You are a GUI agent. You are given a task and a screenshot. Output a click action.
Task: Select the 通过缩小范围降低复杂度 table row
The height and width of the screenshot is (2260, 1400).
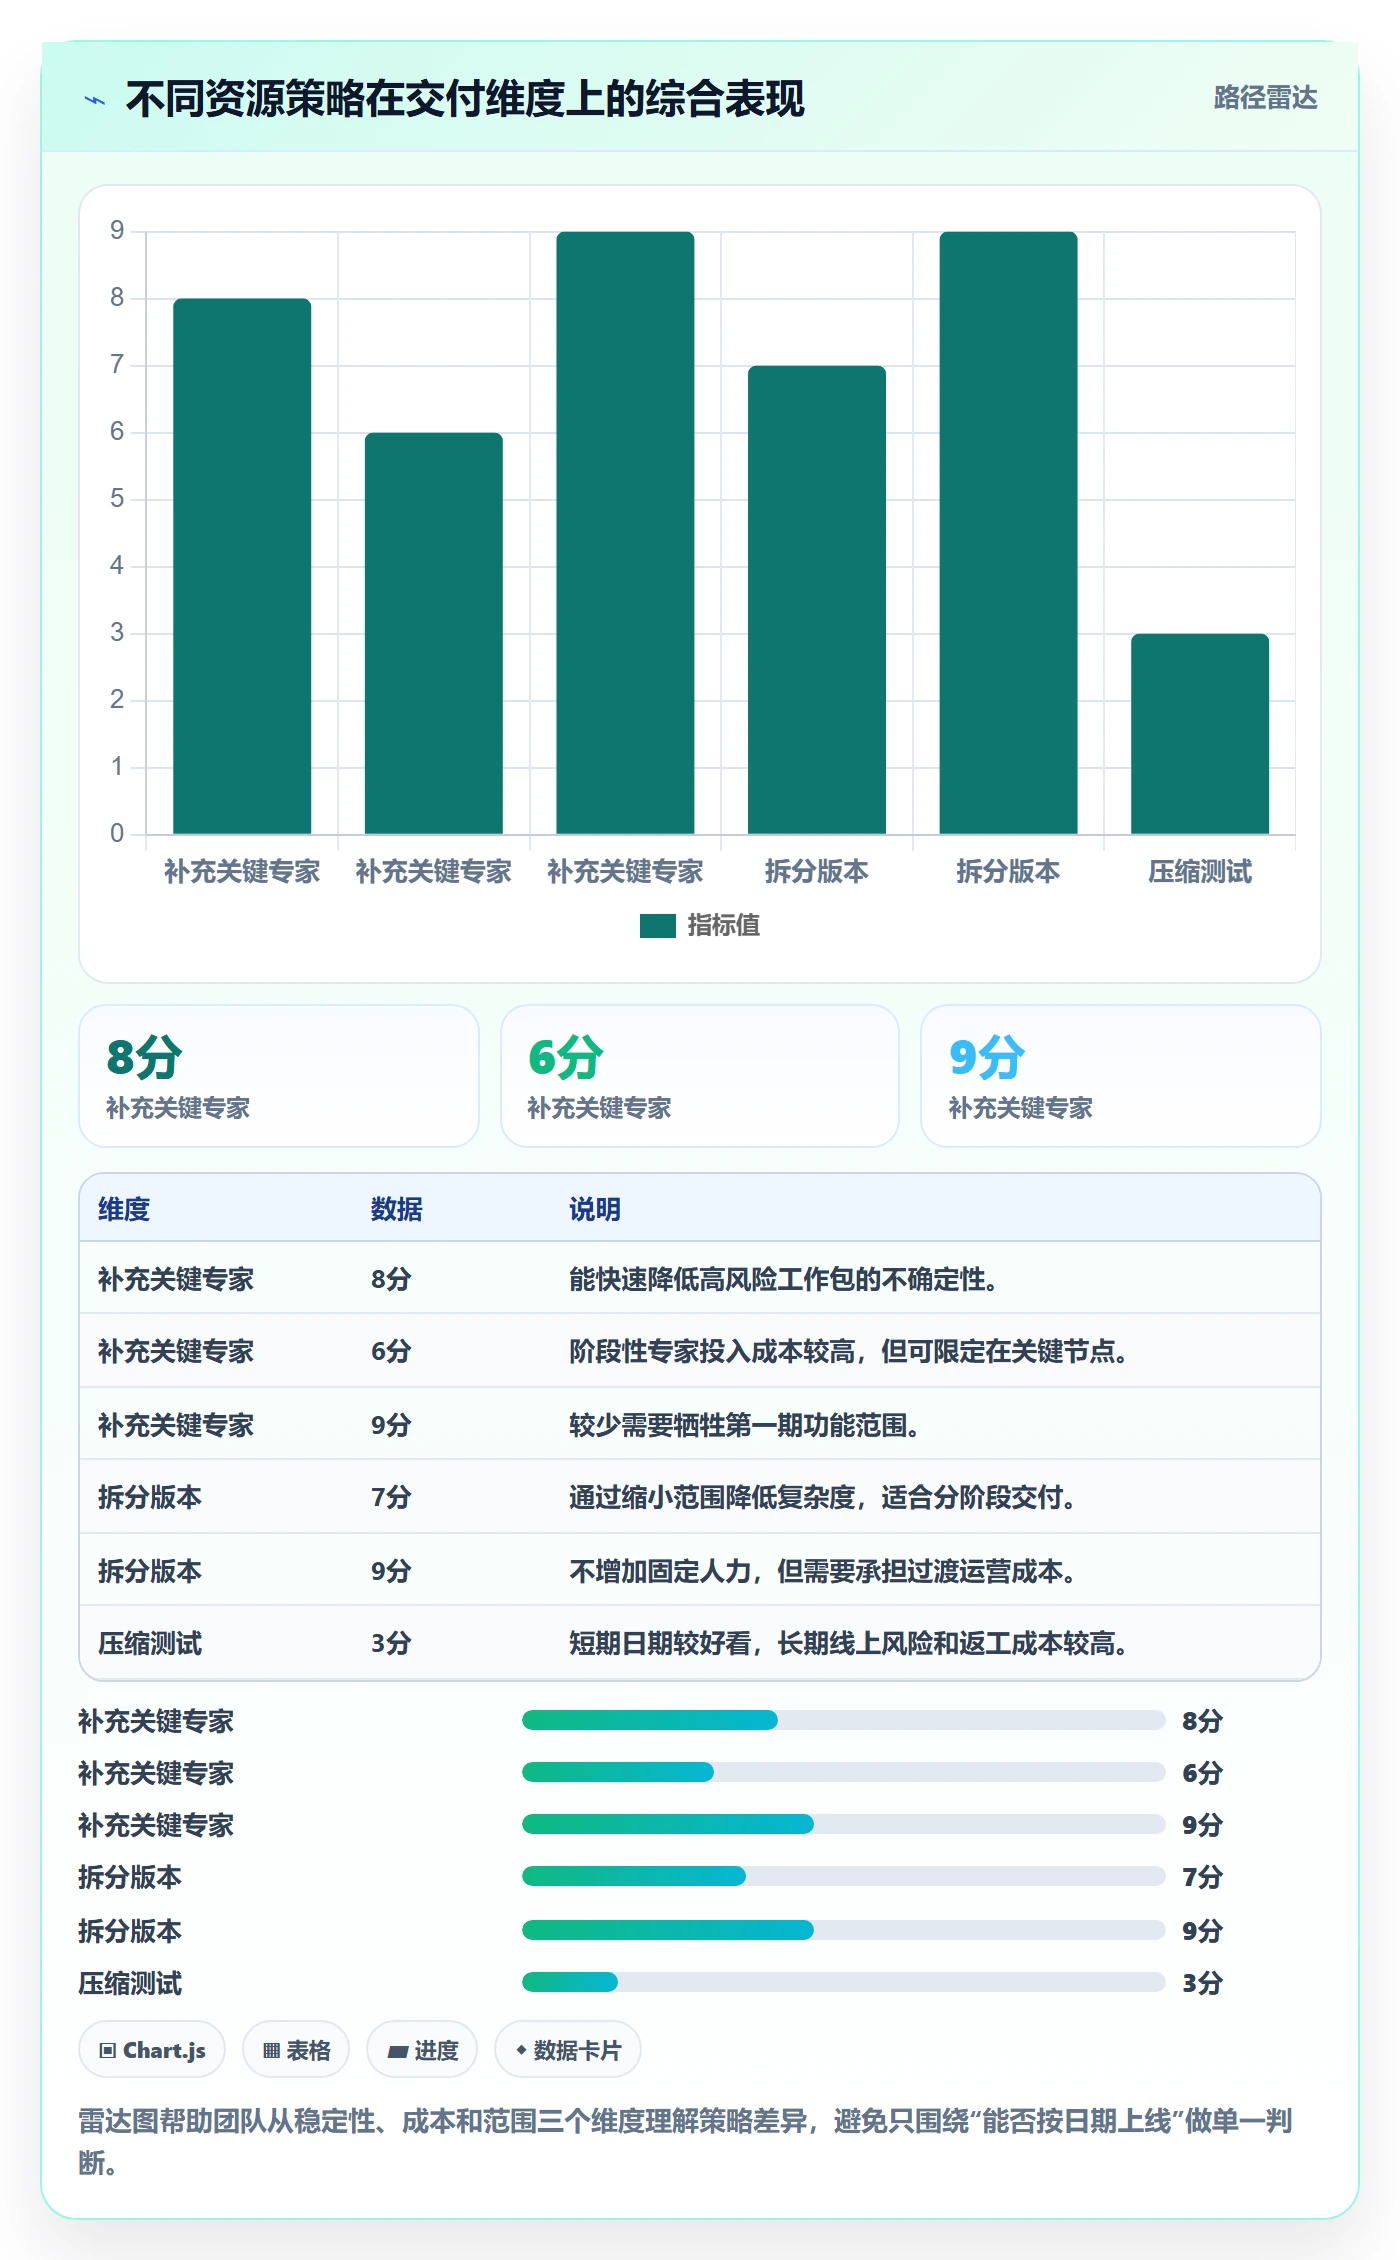pos(700,1496)
